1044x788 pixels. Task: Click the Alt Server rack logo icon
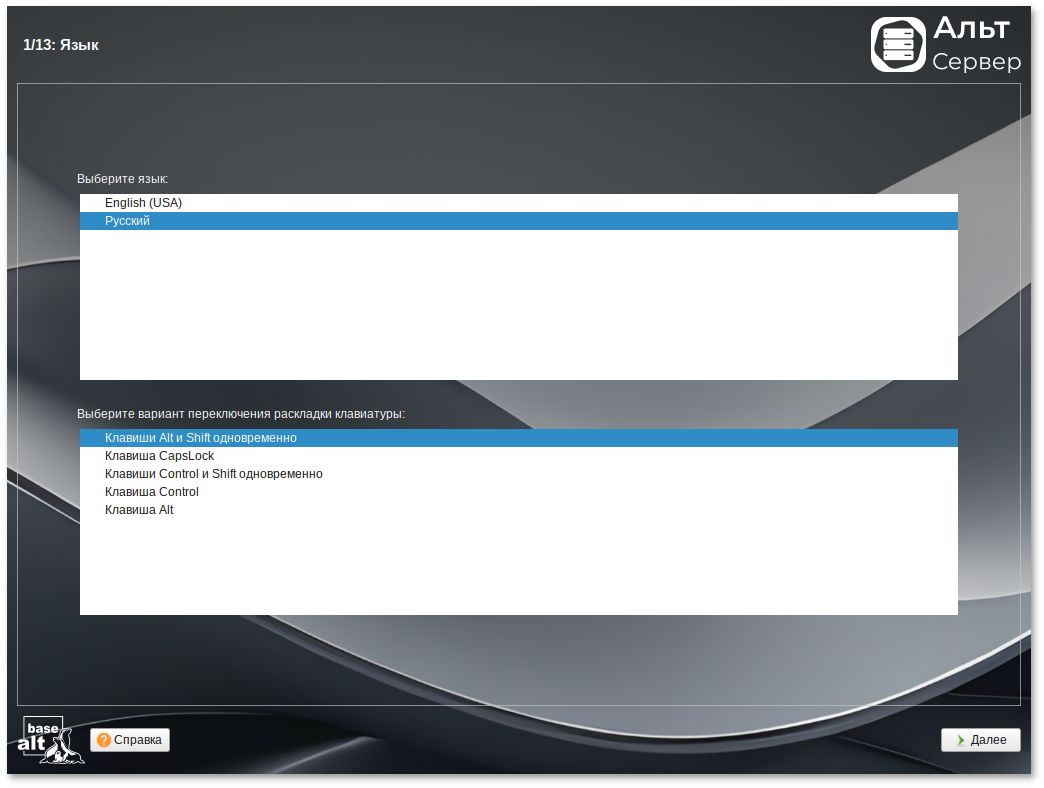[898, 45]
